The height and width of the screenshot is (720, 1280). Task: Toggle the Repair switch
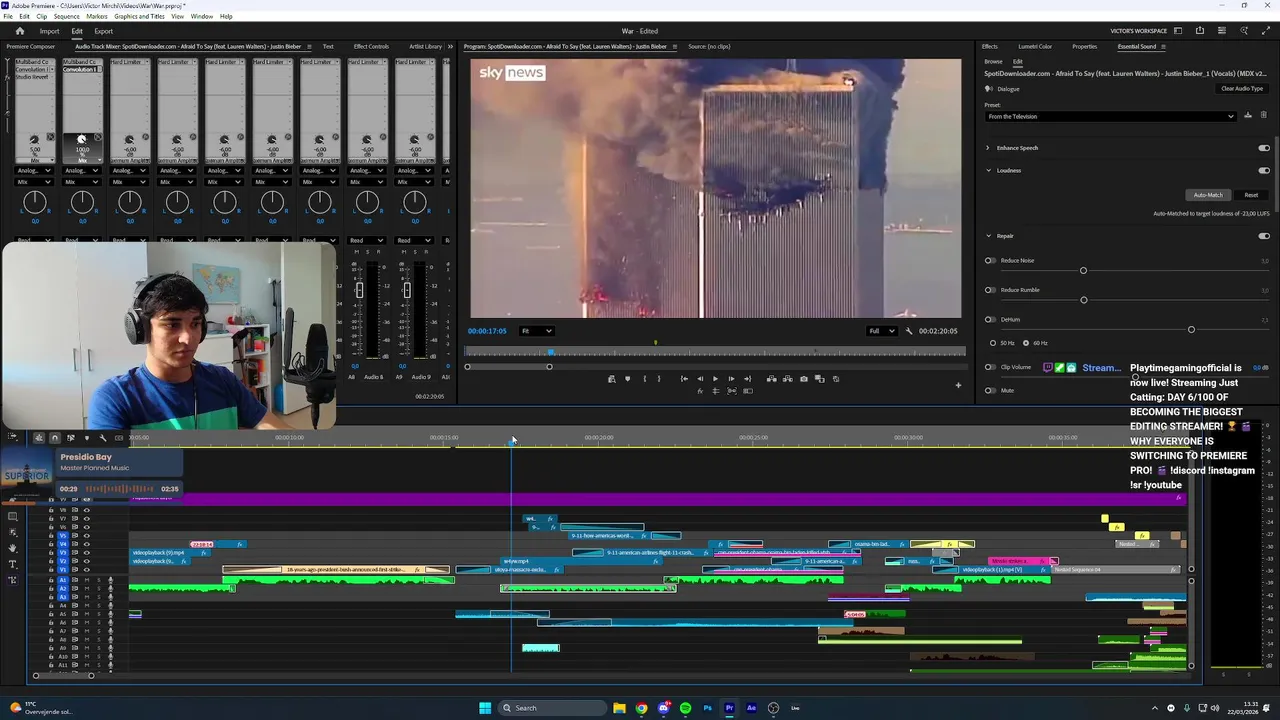coord(1264,236)
